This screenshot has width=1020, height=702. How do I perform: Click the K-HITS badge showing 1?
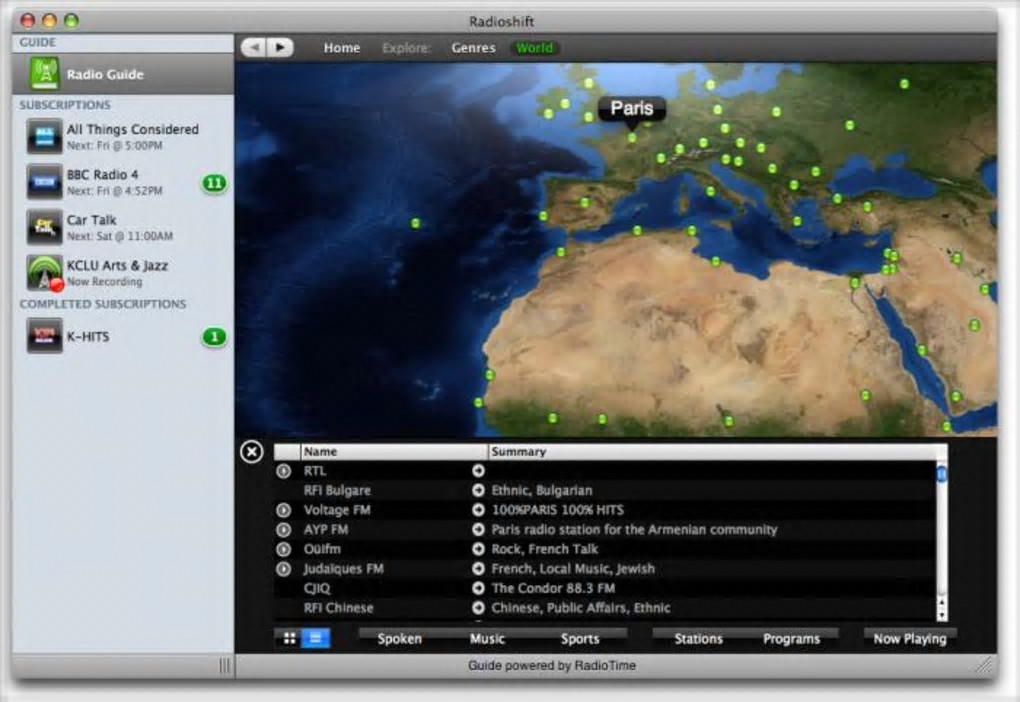coord(214,337)
